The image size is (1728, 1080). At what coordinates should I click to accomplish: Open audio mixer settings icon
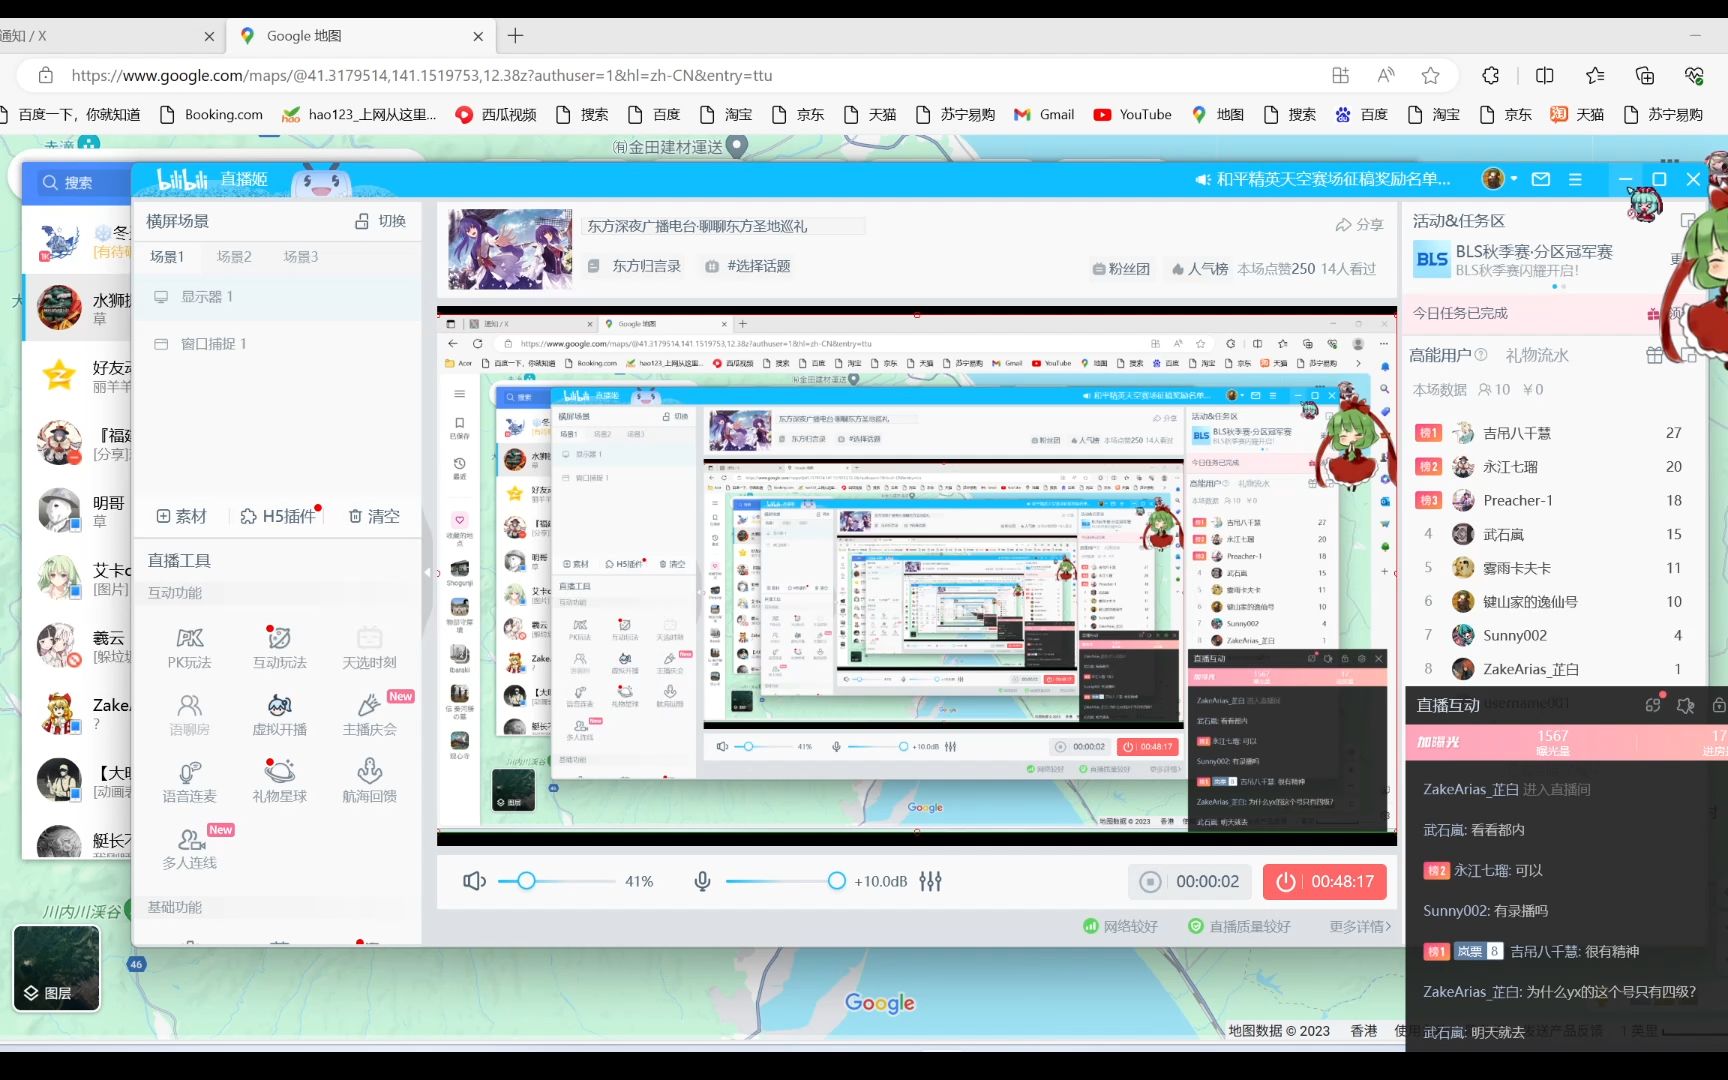point(930,881)
